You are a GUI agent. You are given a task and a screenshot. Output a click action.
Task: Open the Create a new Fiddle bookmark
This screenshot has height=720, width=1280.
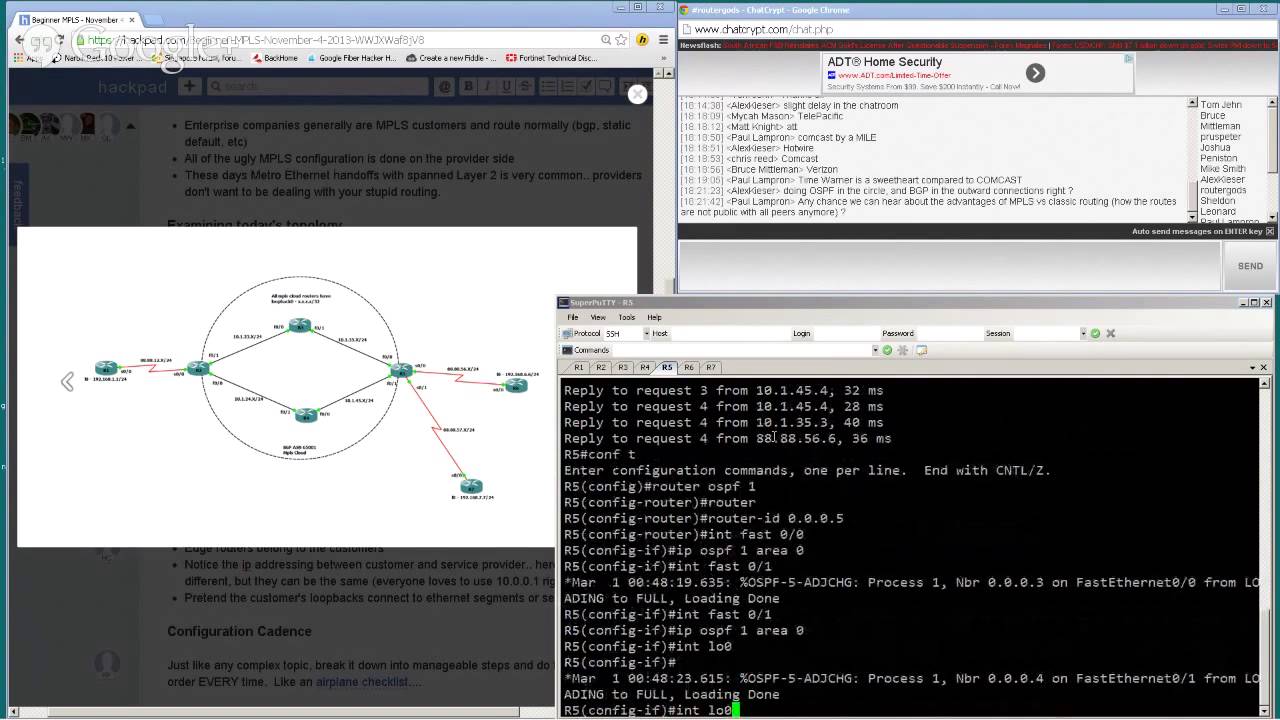(450, 58)
